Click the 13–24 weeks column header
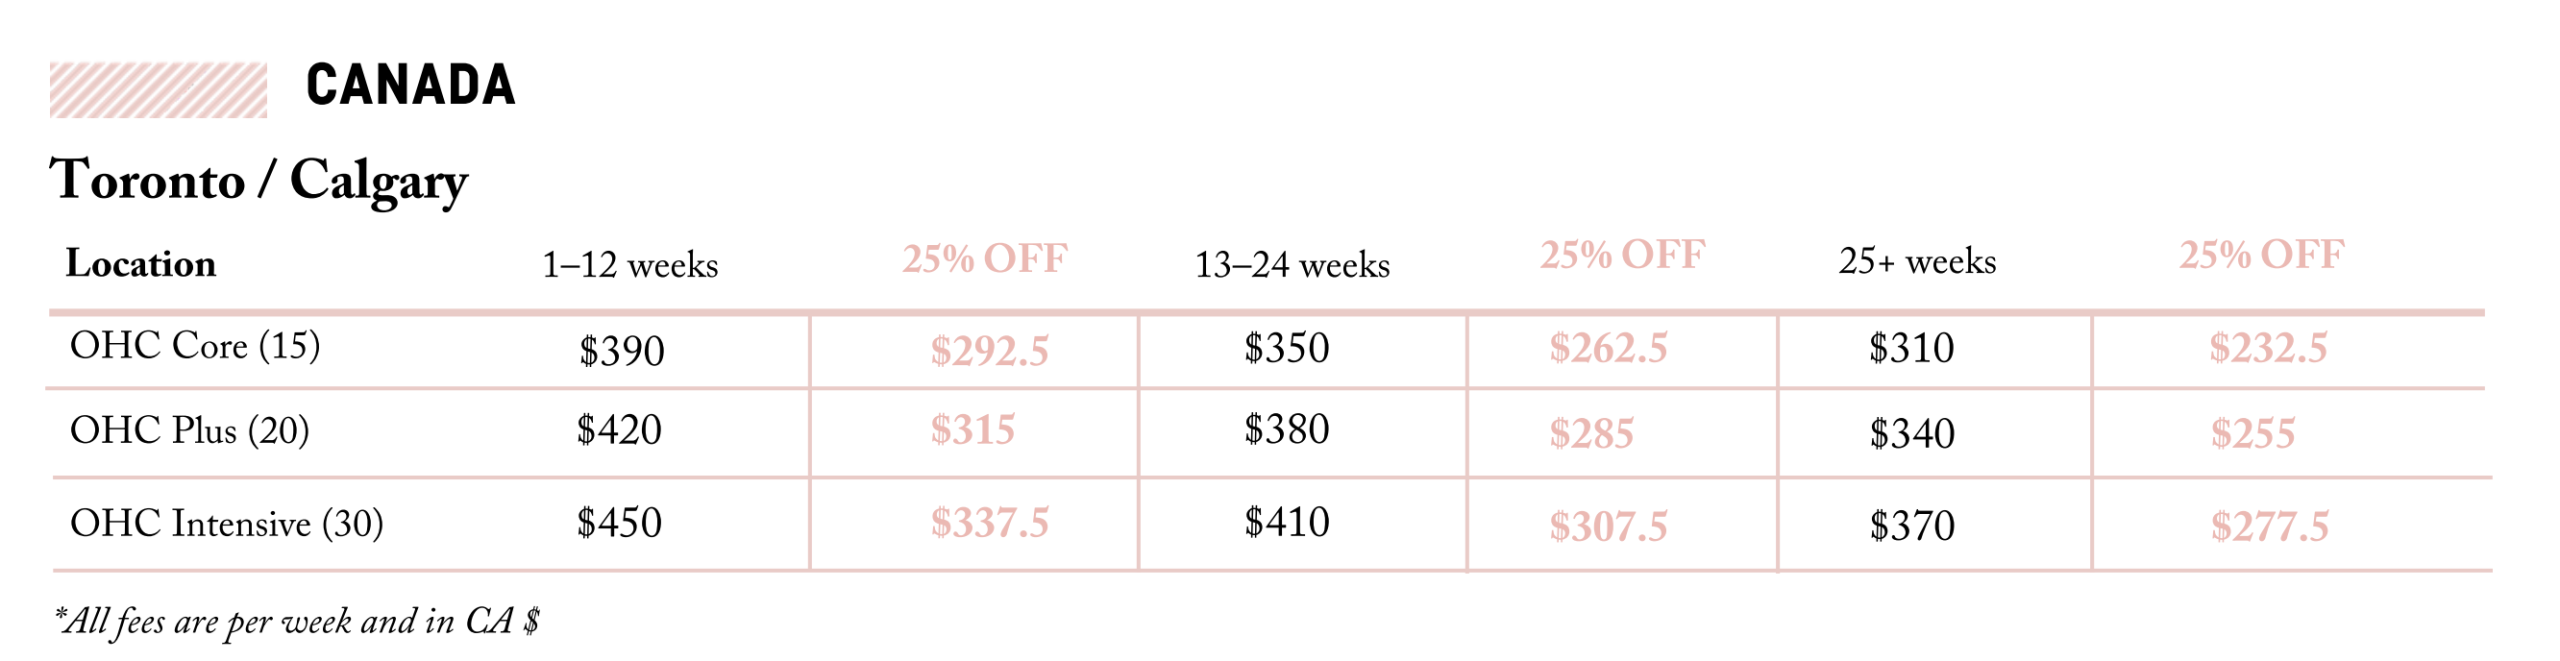The width and height of the screenshot is (2560, 661). pyautogui.click(x=1292, y=265)
